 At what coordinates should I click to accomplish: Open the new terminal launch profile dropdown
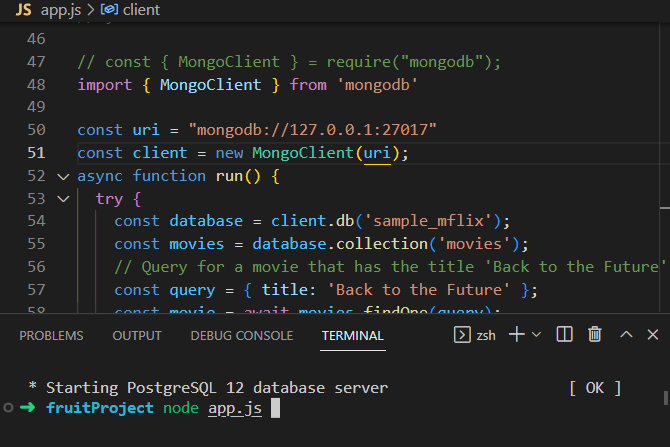[x=537, y=335]
